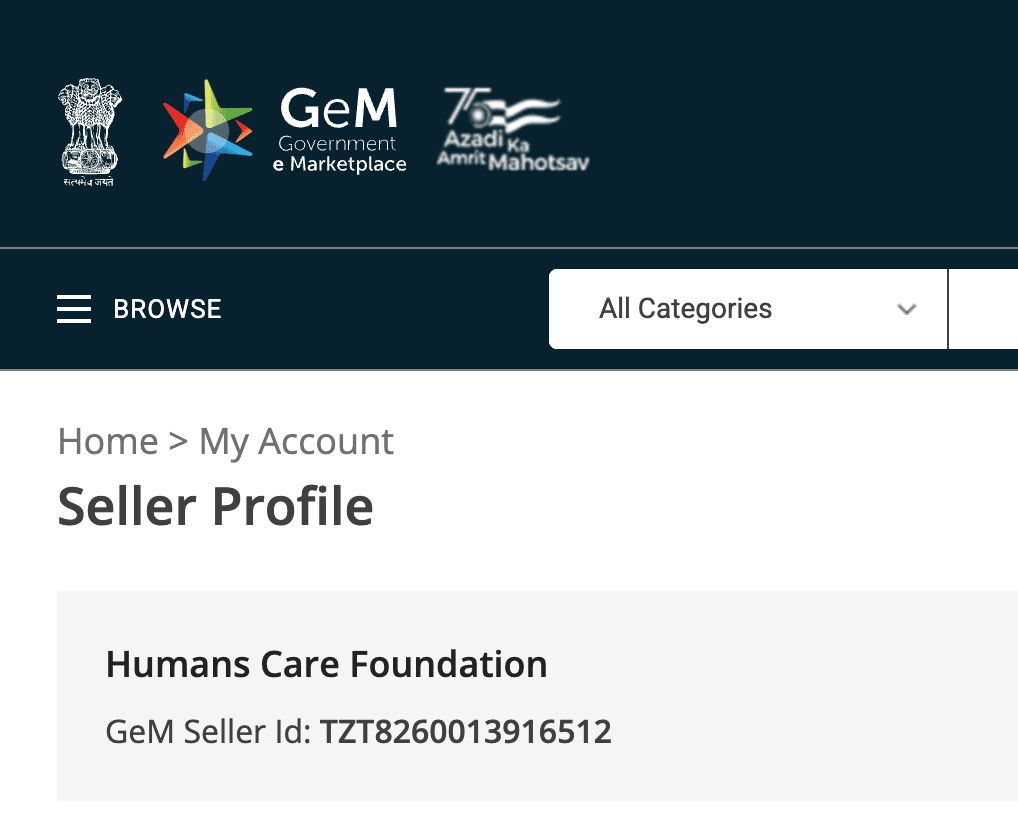
Task: Select the GeM Seller Id value
Action: click(x=466, y=731)
